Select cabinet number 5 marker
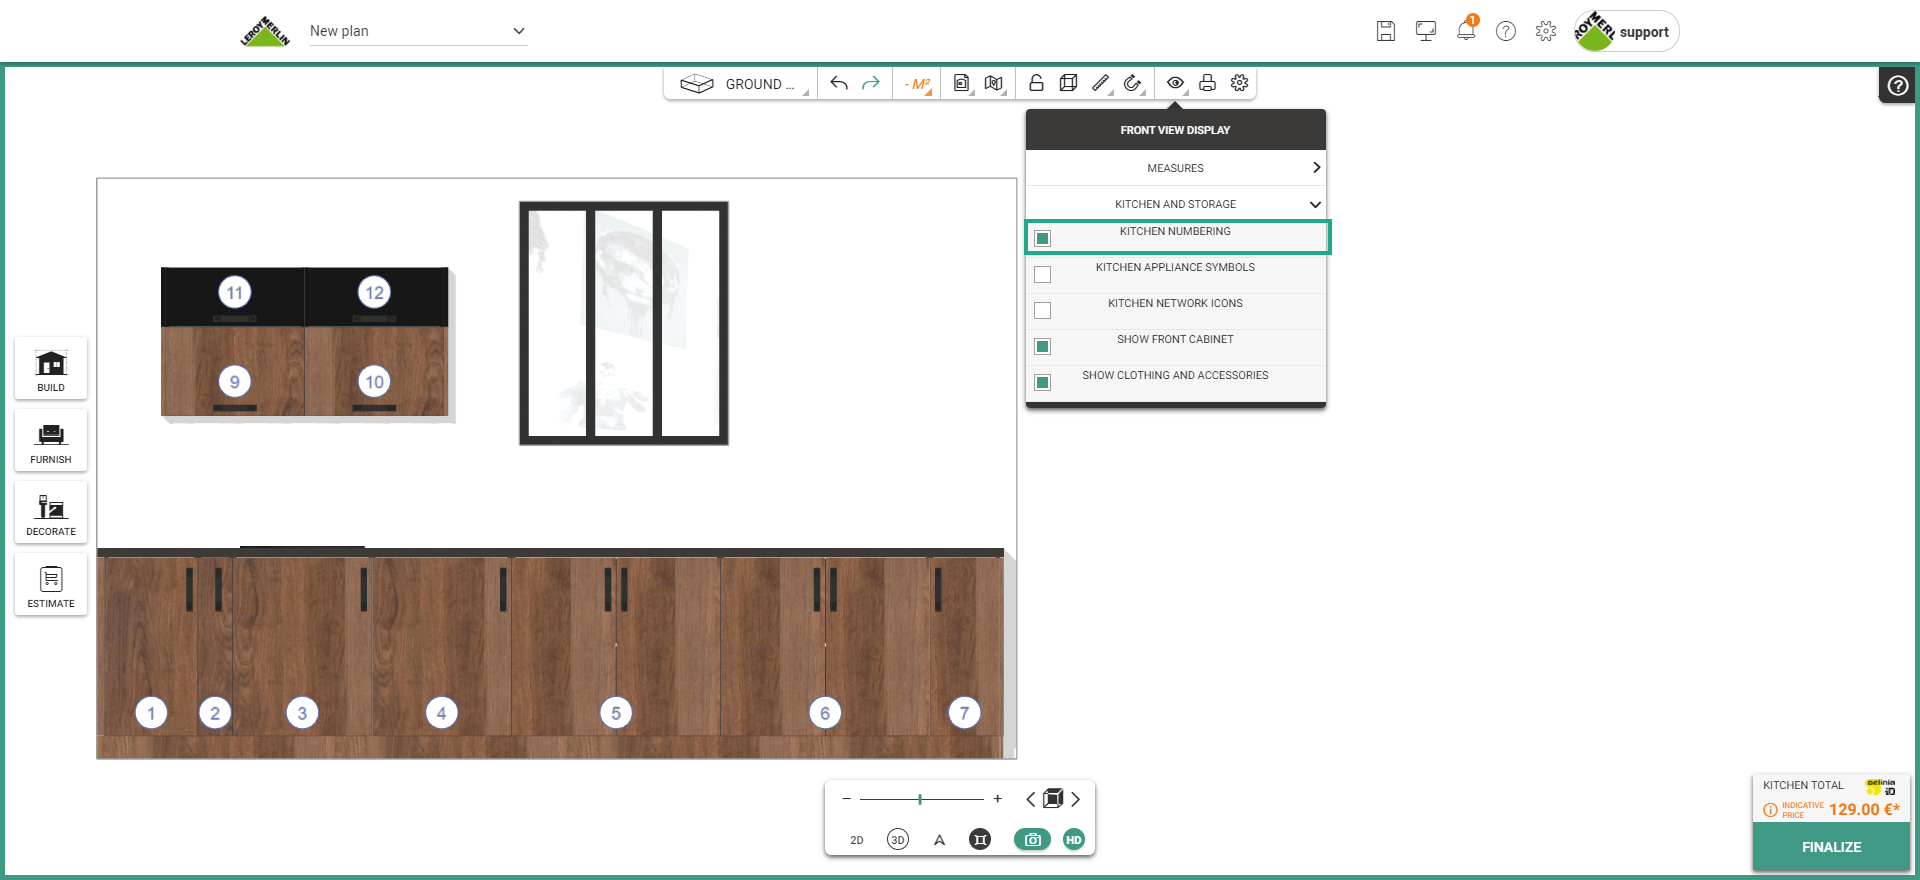Image resolution: width=1920 pixels, height=880 pixels. point(616,713)
